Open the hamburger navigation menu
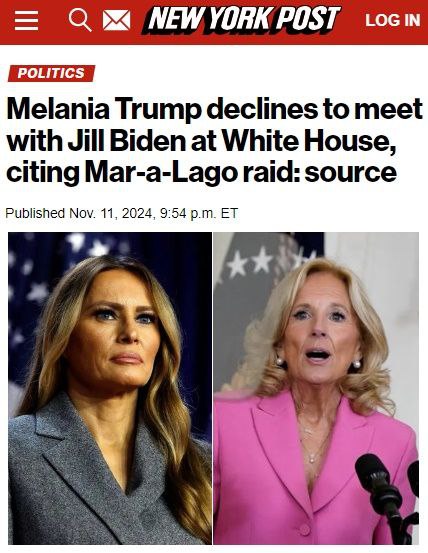The height and width of the screenshot is (553, 428). point(26,20)
